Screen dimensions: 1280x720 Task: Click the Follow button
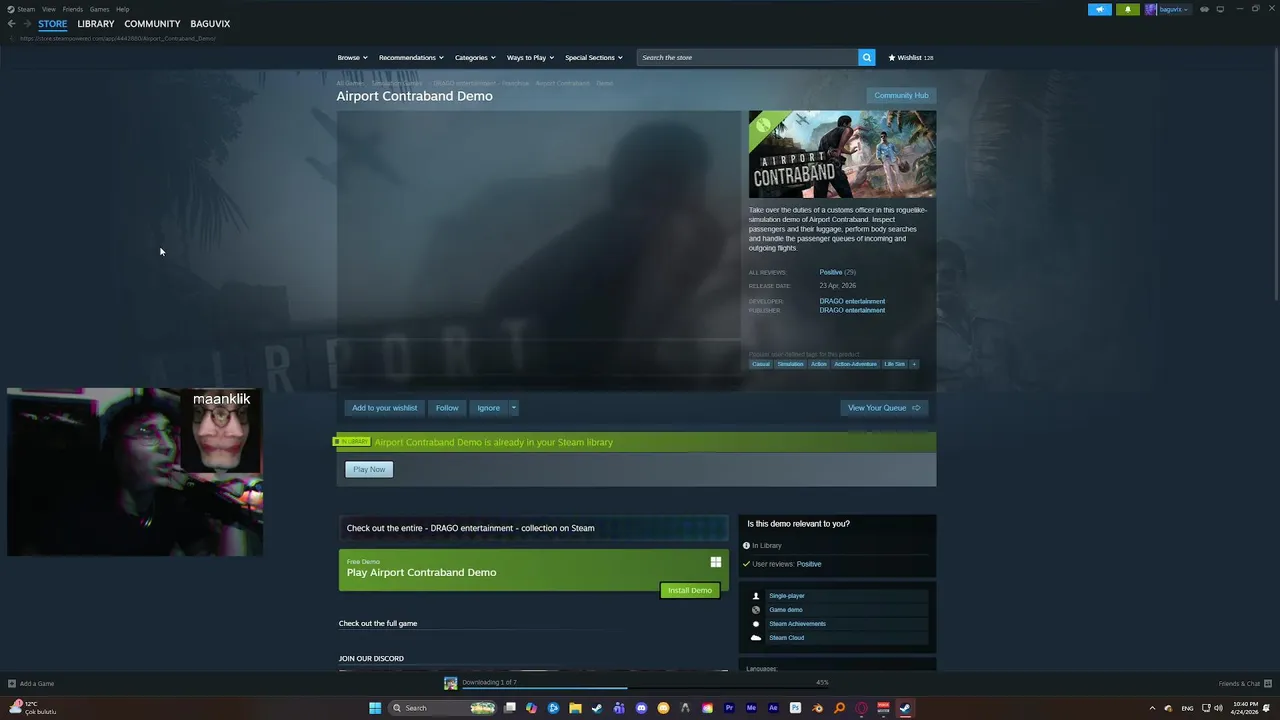click(x=447, y=408)
